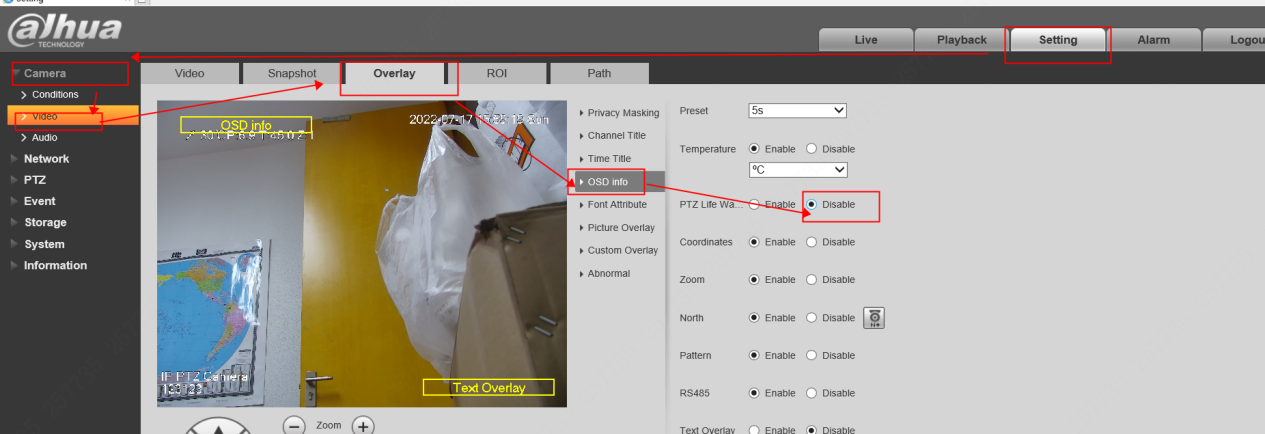Open the Alarm tab
The image size is (1265, 434).
(x=1154, y=40)
